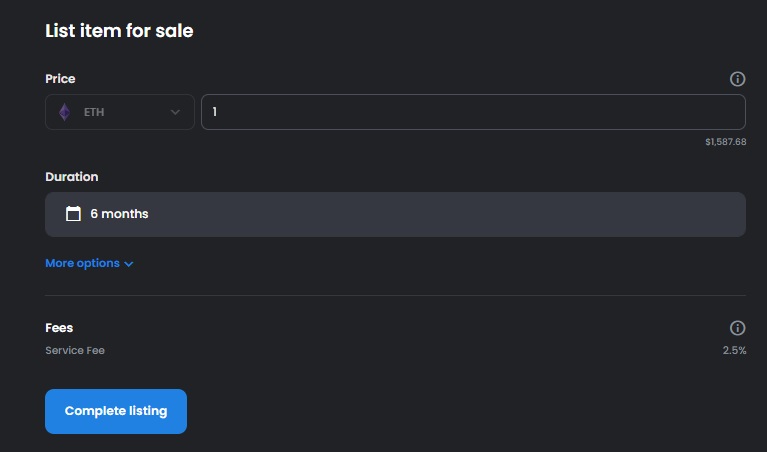Screen dimensions: 767x452
Task: Click the List item for sale heading
Action: 119,31
